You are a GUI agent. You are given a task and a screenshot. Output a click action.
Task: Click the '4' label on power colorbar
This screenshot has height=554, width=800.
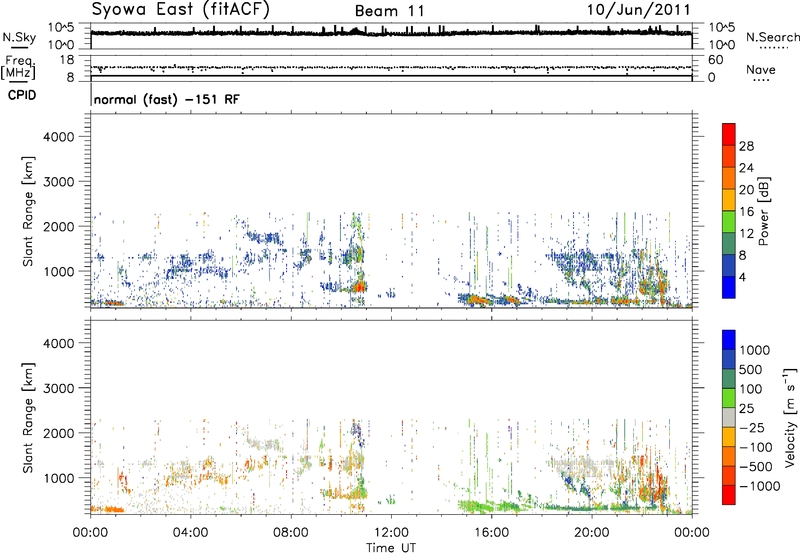click(742, 278)
